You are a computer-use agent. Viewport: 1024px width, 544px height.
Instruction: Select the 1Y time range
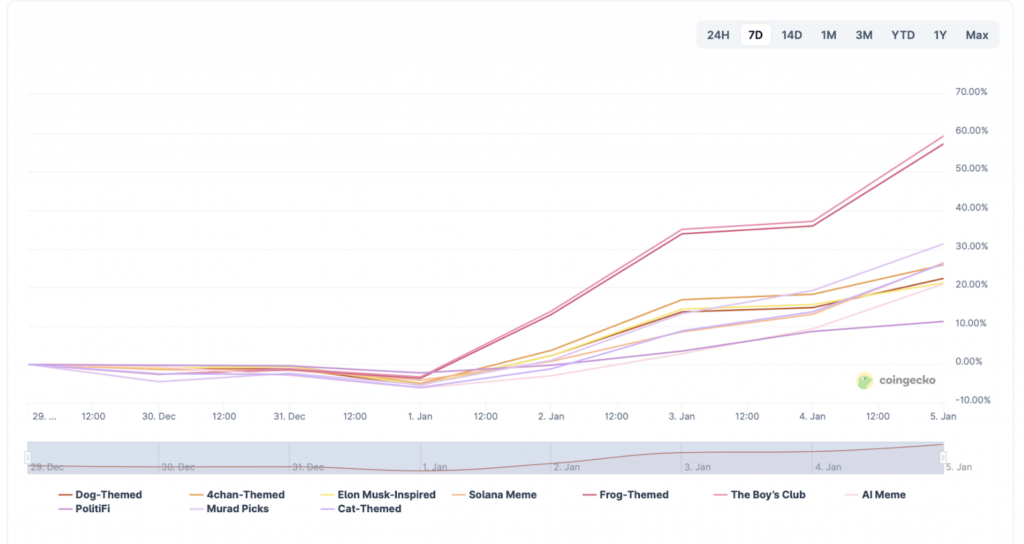(x=940, y=35)
